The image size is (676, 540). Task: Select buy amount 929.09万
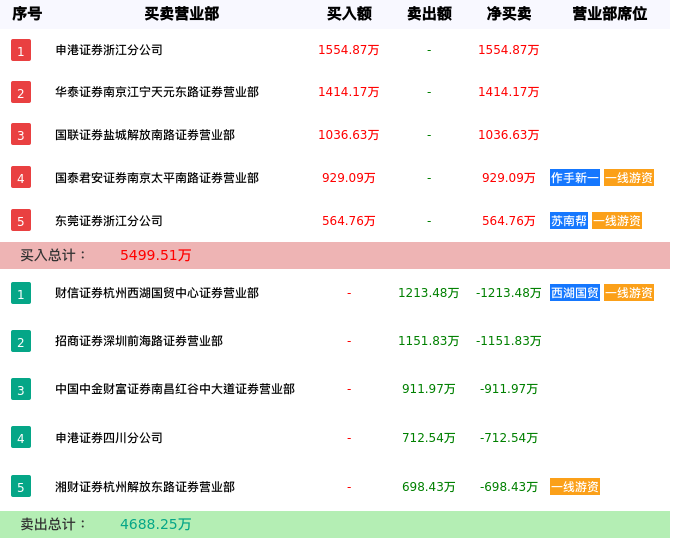pos(349,178)
